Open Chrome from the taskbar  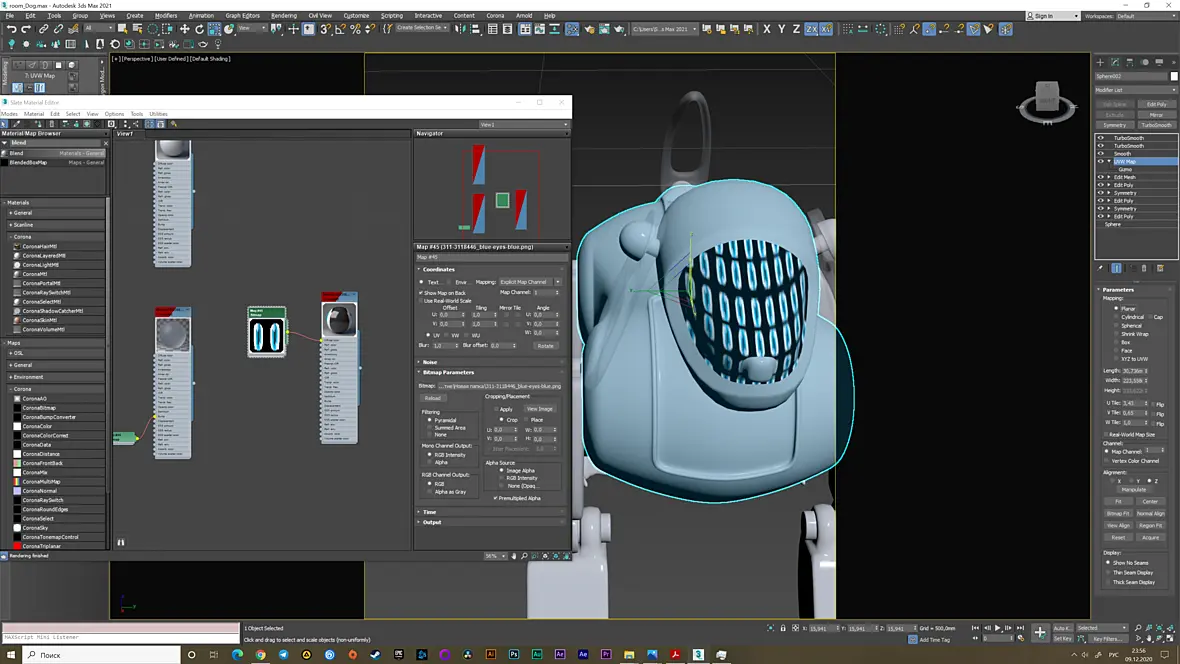pyautogui.click(x=260, y=655)
